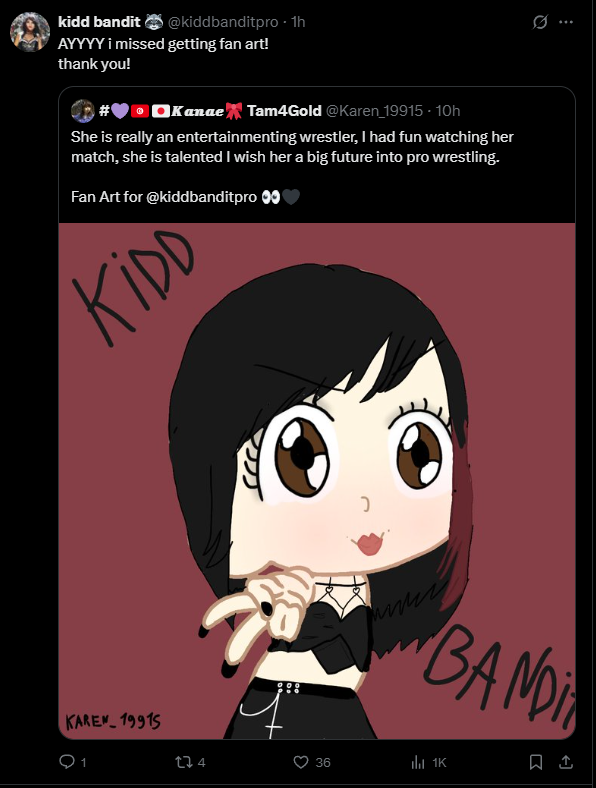This screenshot has width=596, height=788.
Task: Click the repost count number 4
Action: coord(202,763)
